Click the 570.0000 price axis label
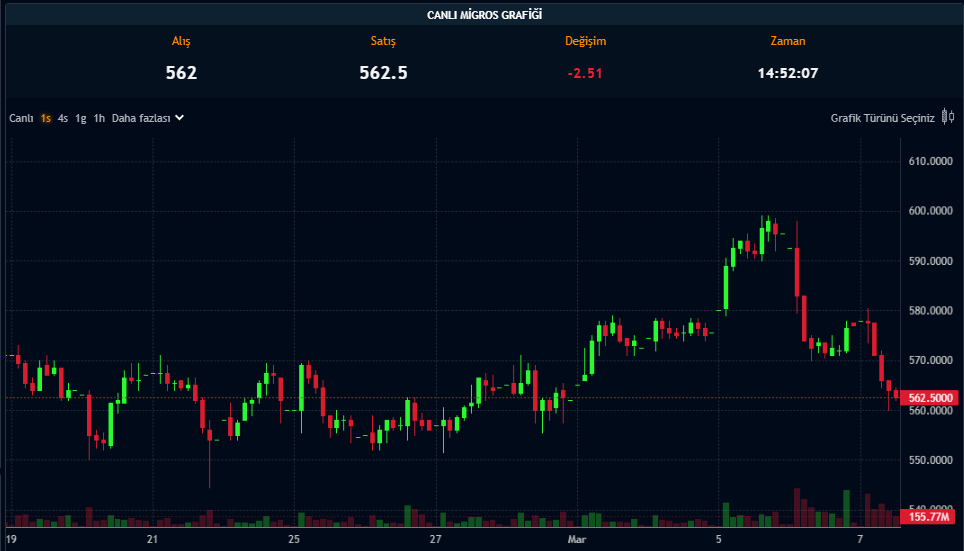 tap(931, 360)
